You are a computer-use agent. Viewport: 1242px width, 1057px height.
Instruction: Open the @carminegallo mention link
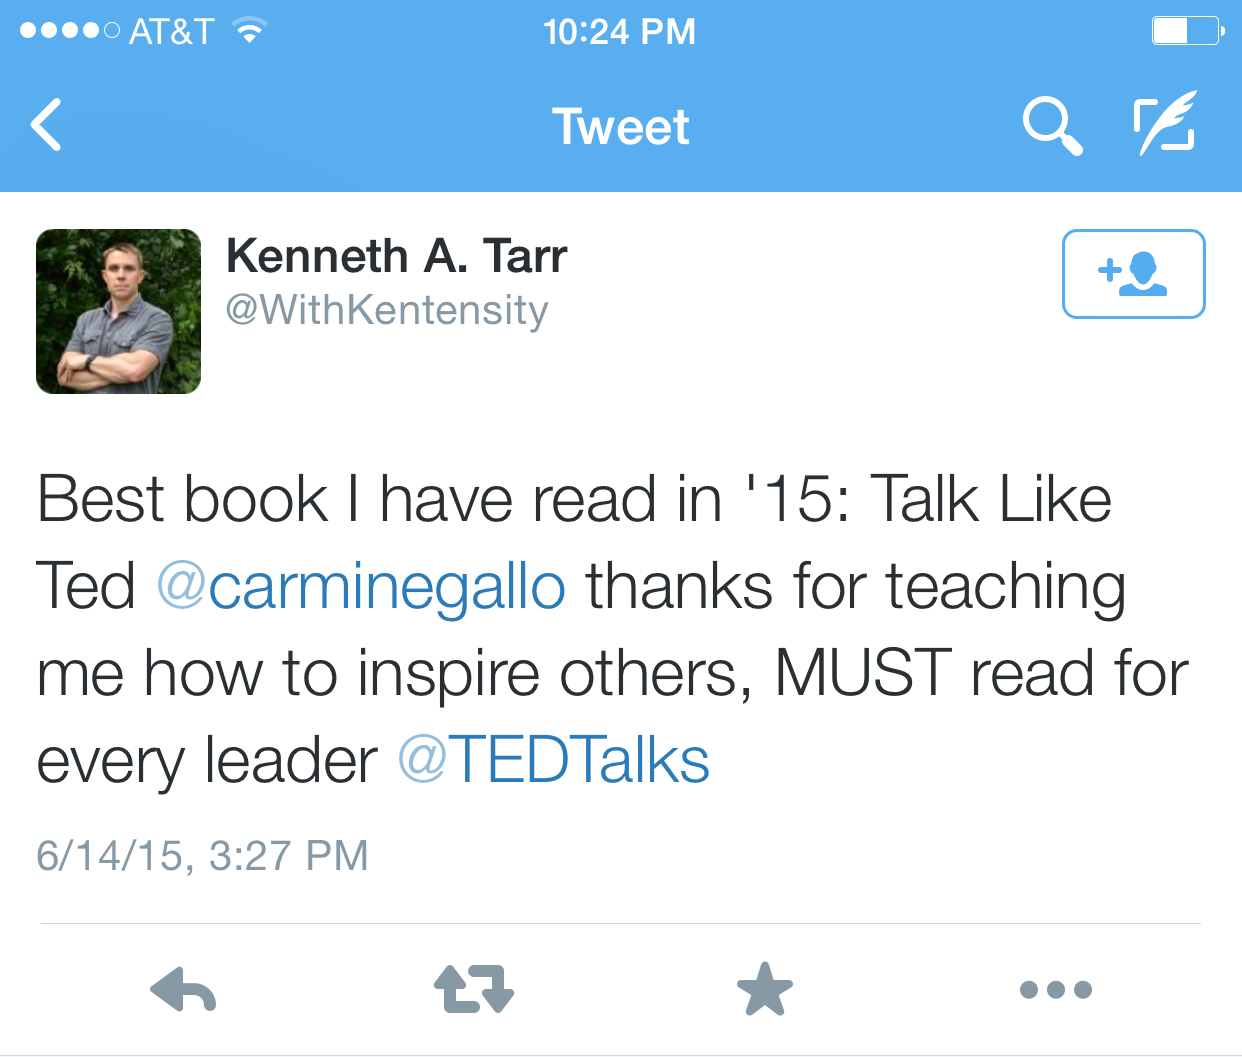(x=361, y=586)
